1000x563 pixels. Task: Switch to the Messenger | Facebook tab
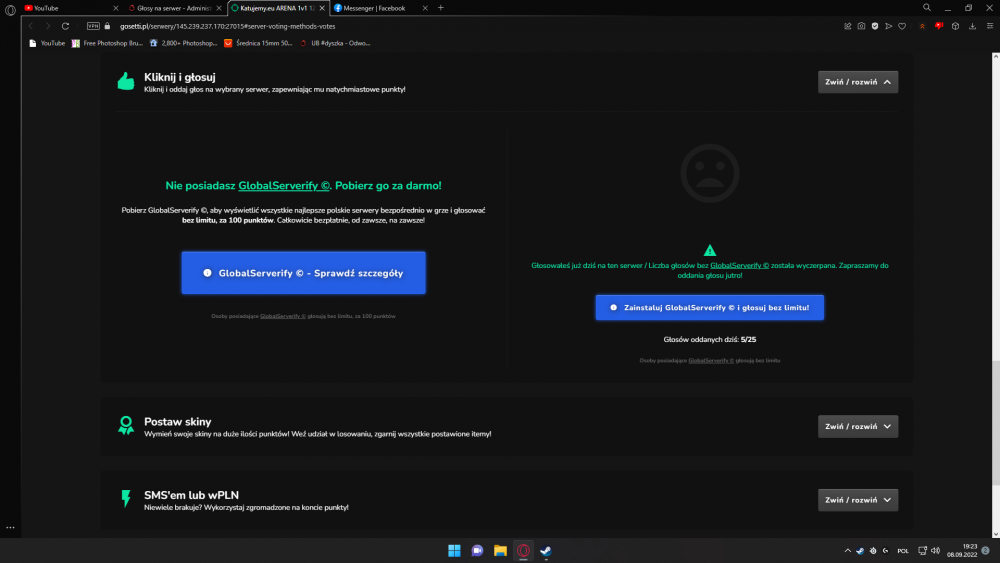(380, 8)
